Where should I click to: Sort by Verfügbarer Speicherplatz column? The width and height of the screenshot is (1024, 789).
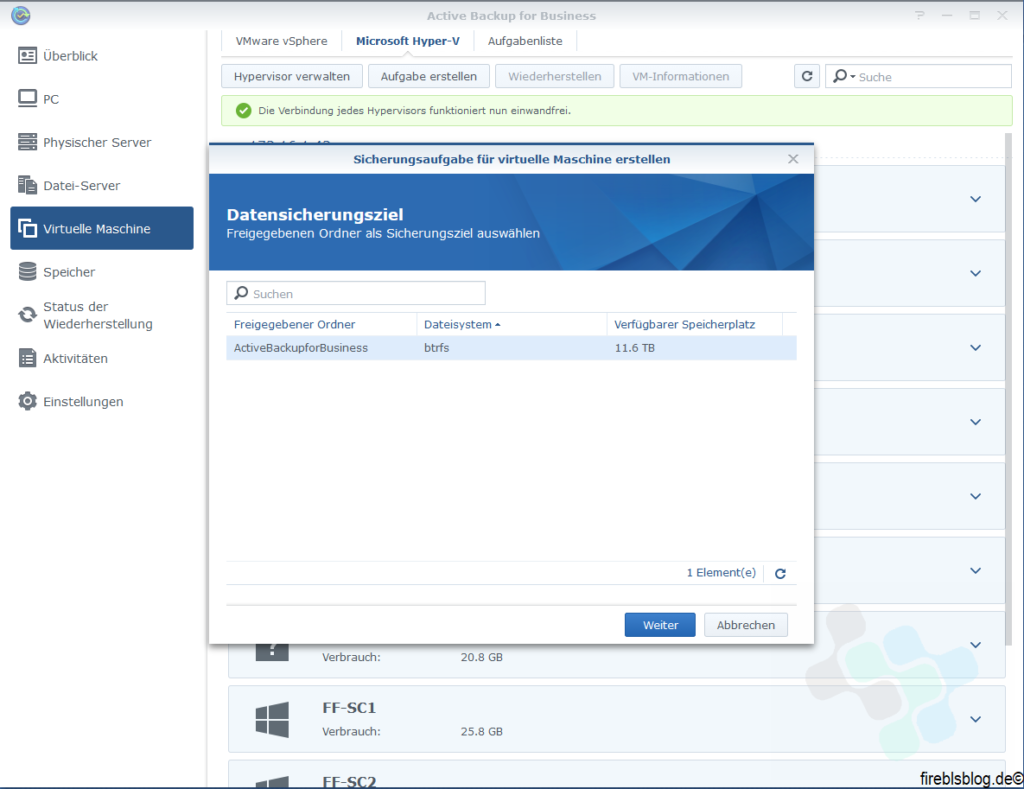click(695, 325)
